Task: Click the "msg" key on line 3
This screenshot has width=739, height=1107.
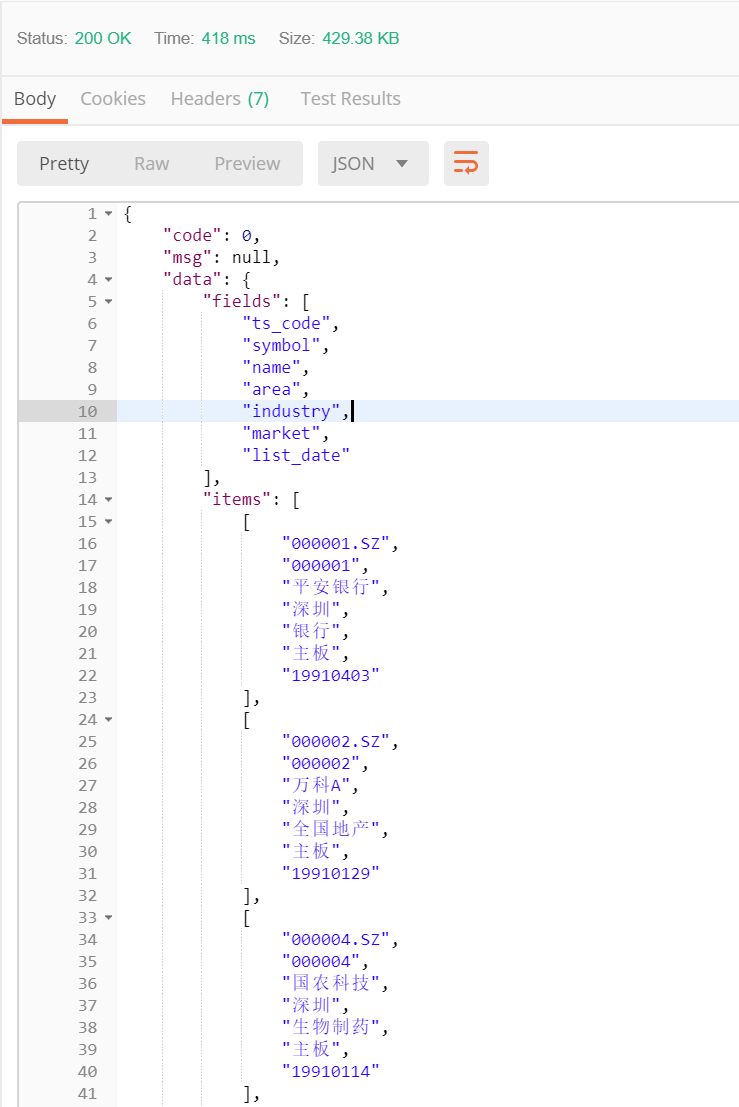Action: pos(187,257)
